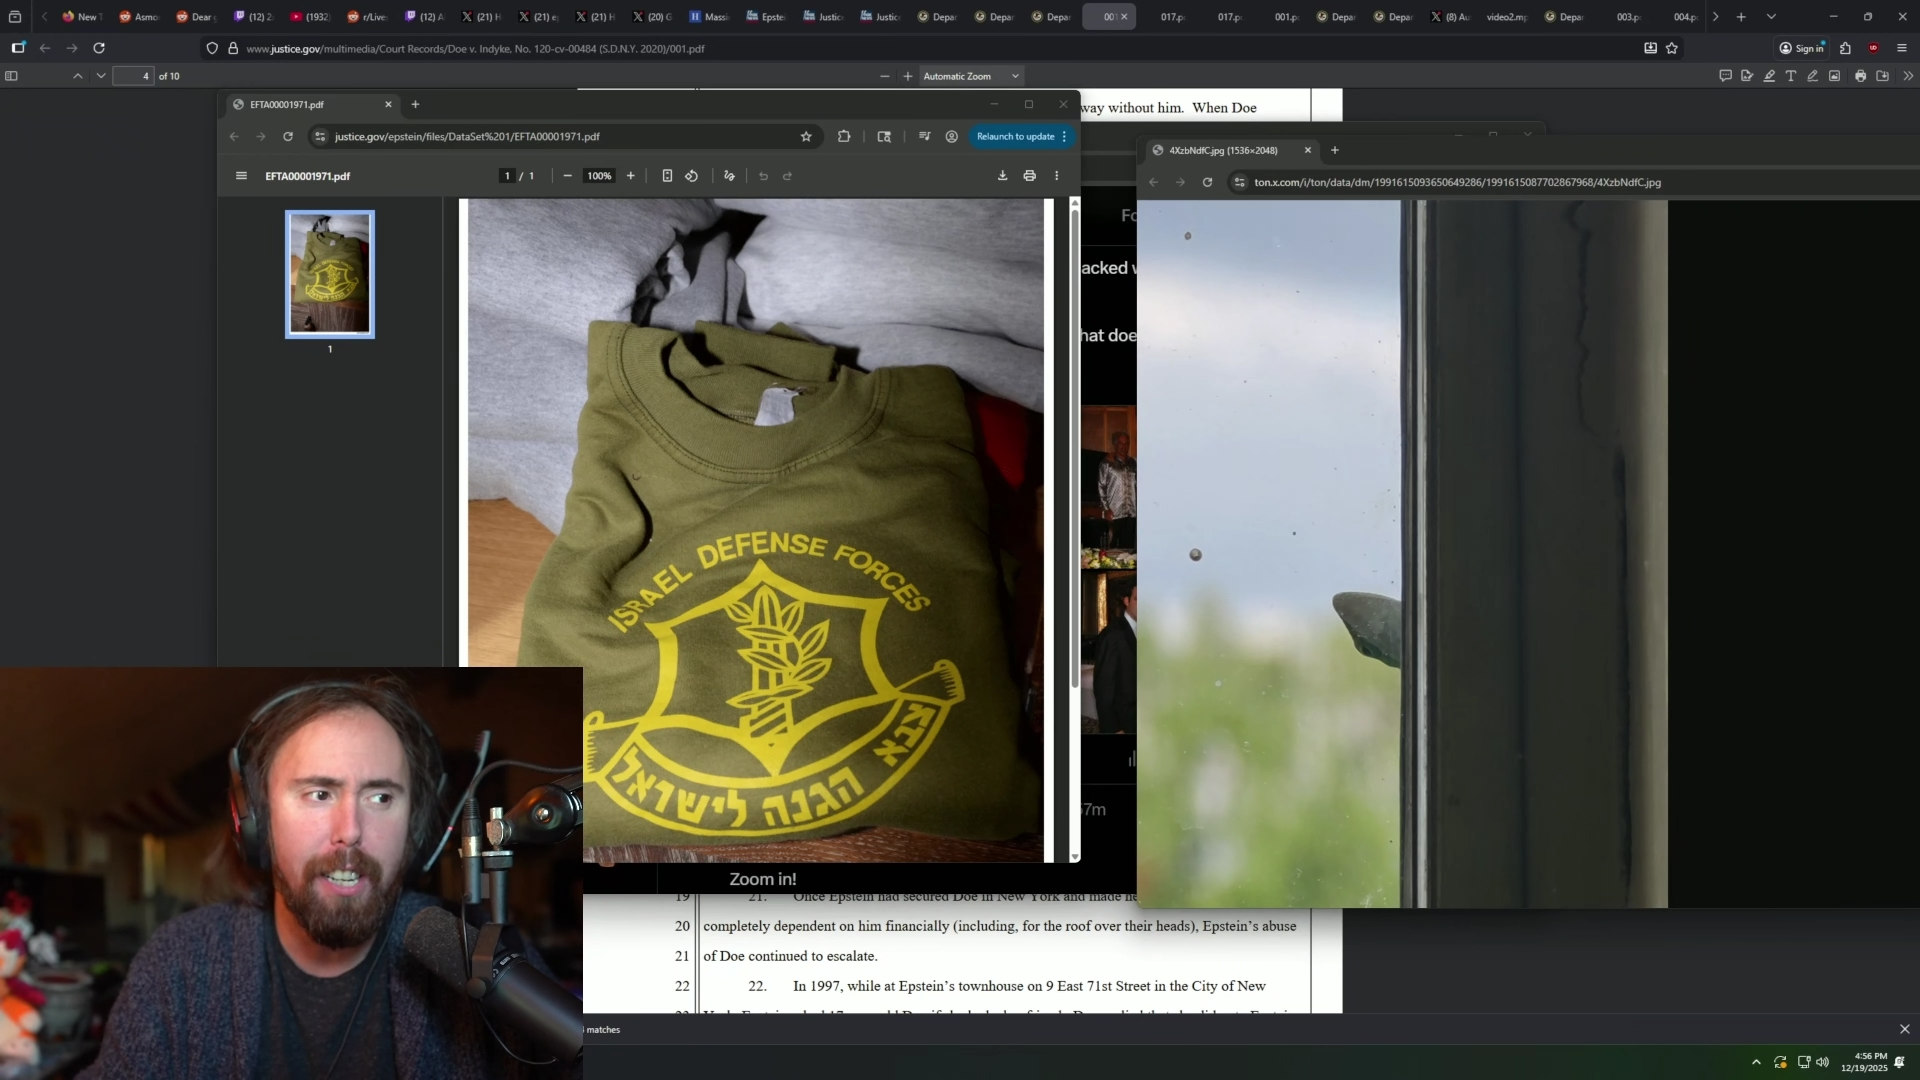Rotate the EFTA00001971 PDF counterclockwise
Viewport: 1920px width, 1080px height.
click(x=692, y=176)
